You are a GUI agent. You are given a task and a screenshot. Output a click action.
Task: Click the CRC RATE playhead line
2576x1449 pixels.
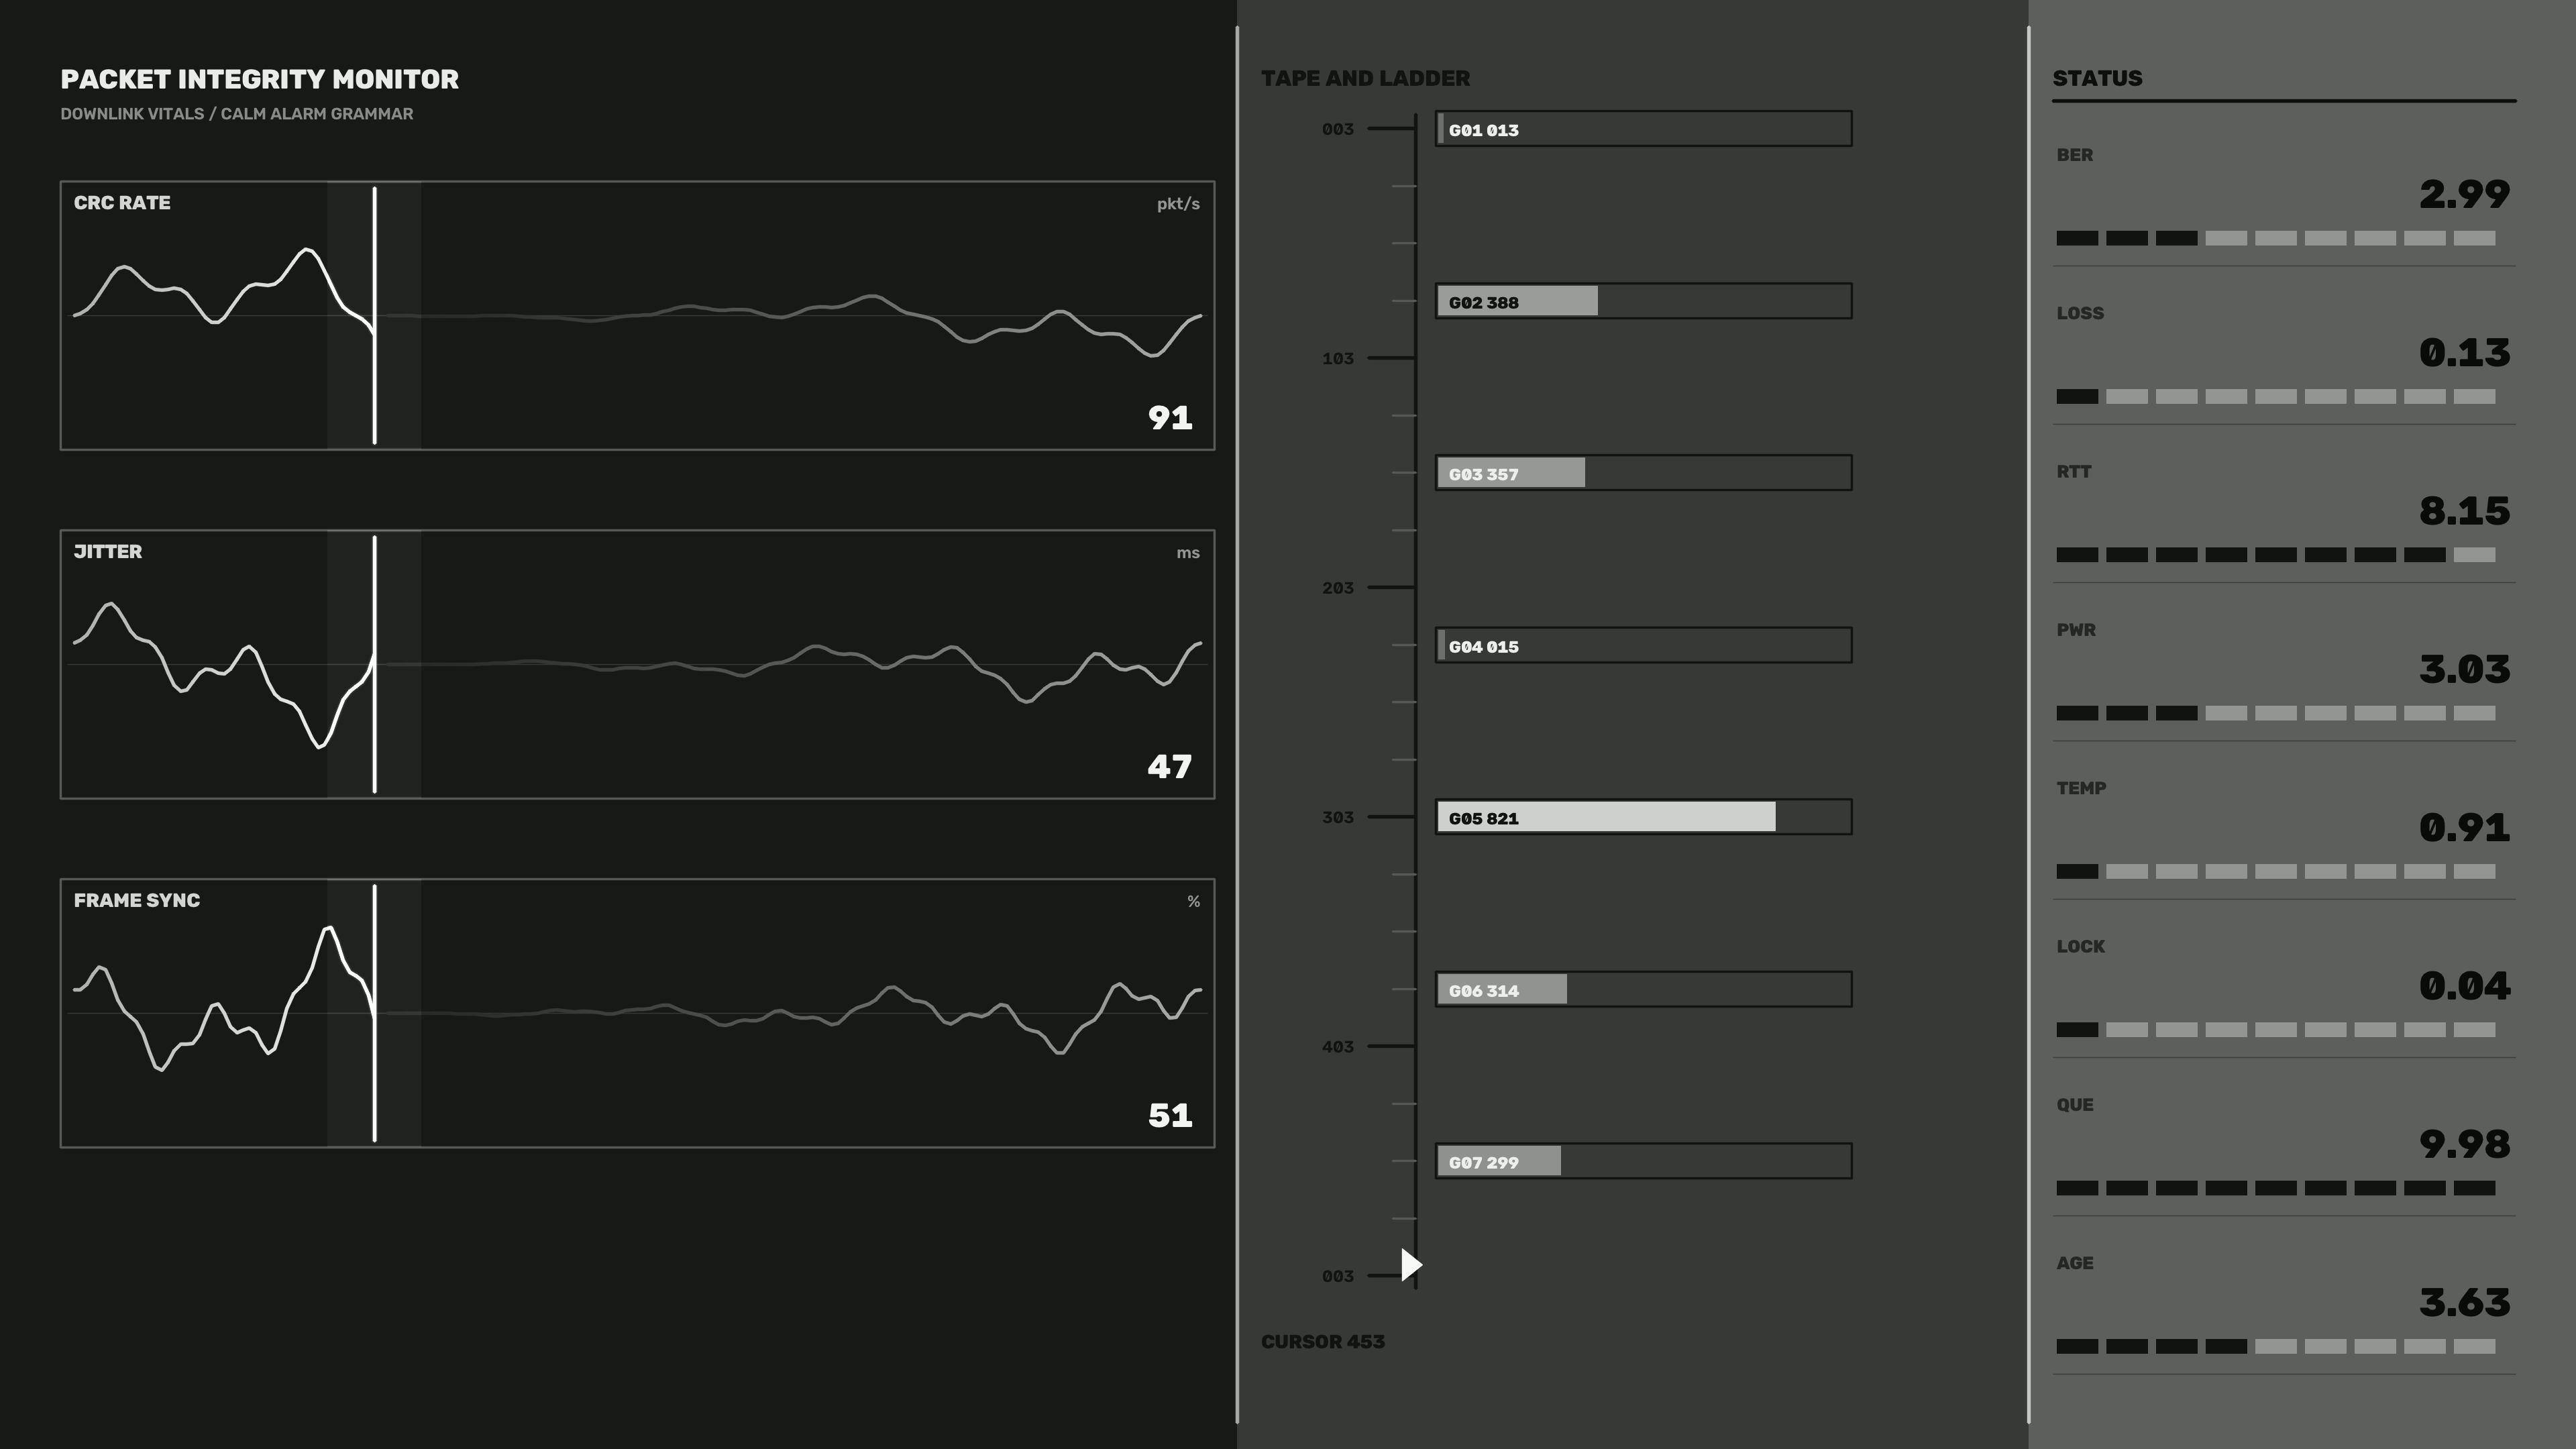tap(375, 315)
